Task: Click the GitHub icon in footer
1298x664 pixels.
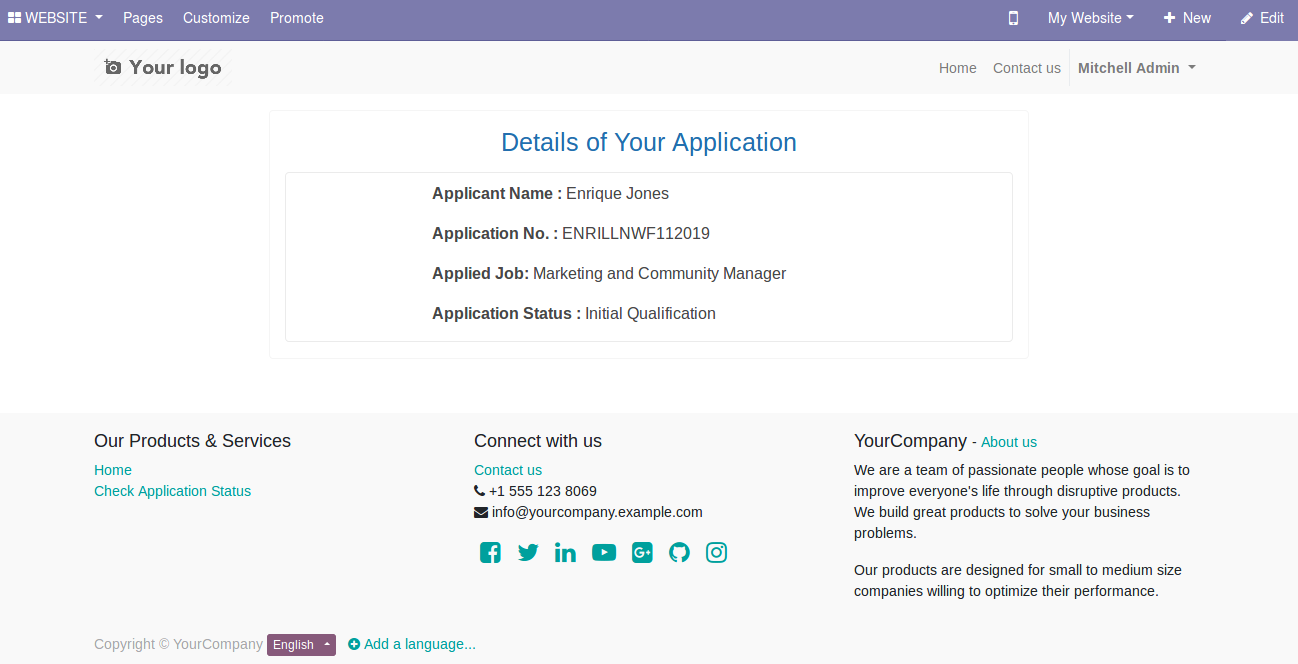Action: 679,552
